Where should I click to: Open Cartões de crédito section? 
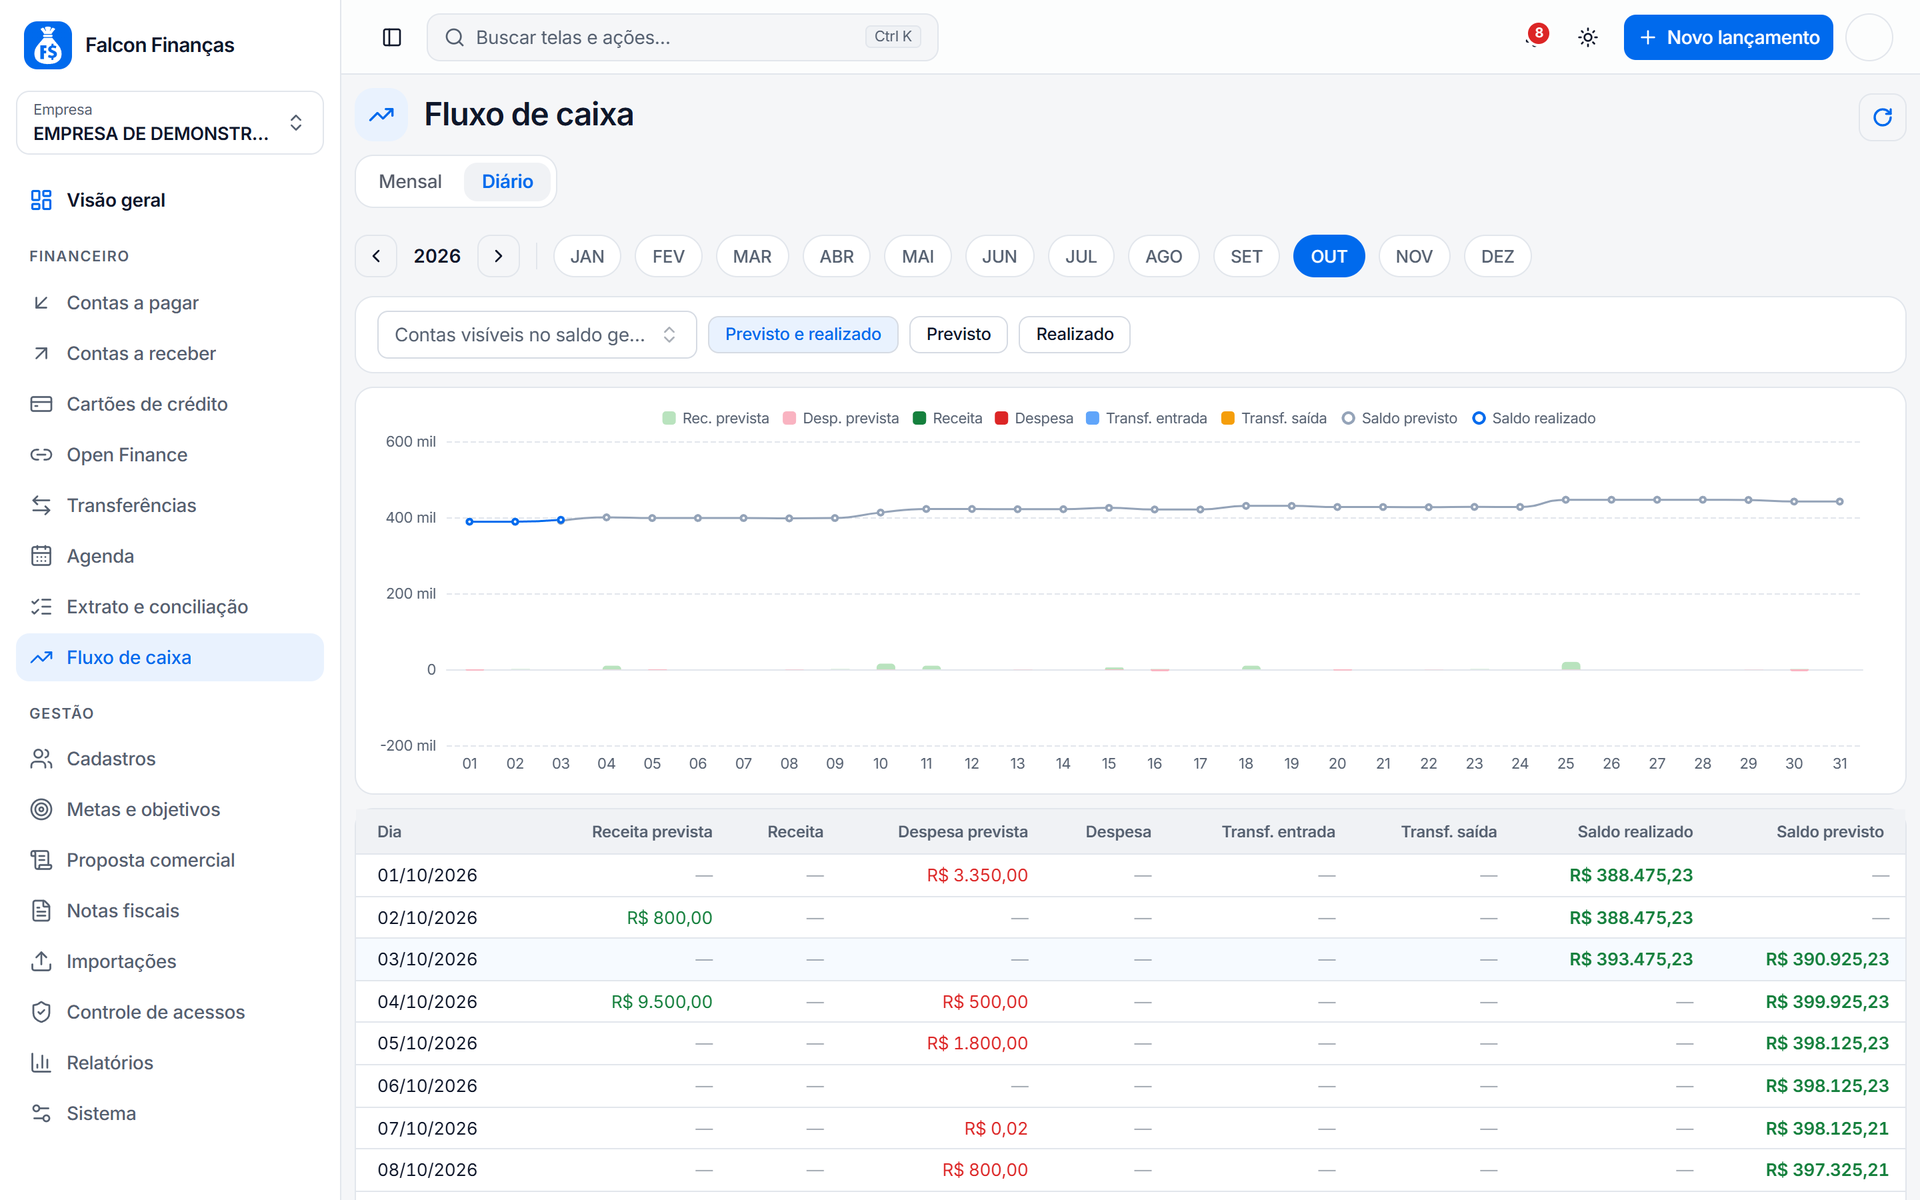pos(170,404)
